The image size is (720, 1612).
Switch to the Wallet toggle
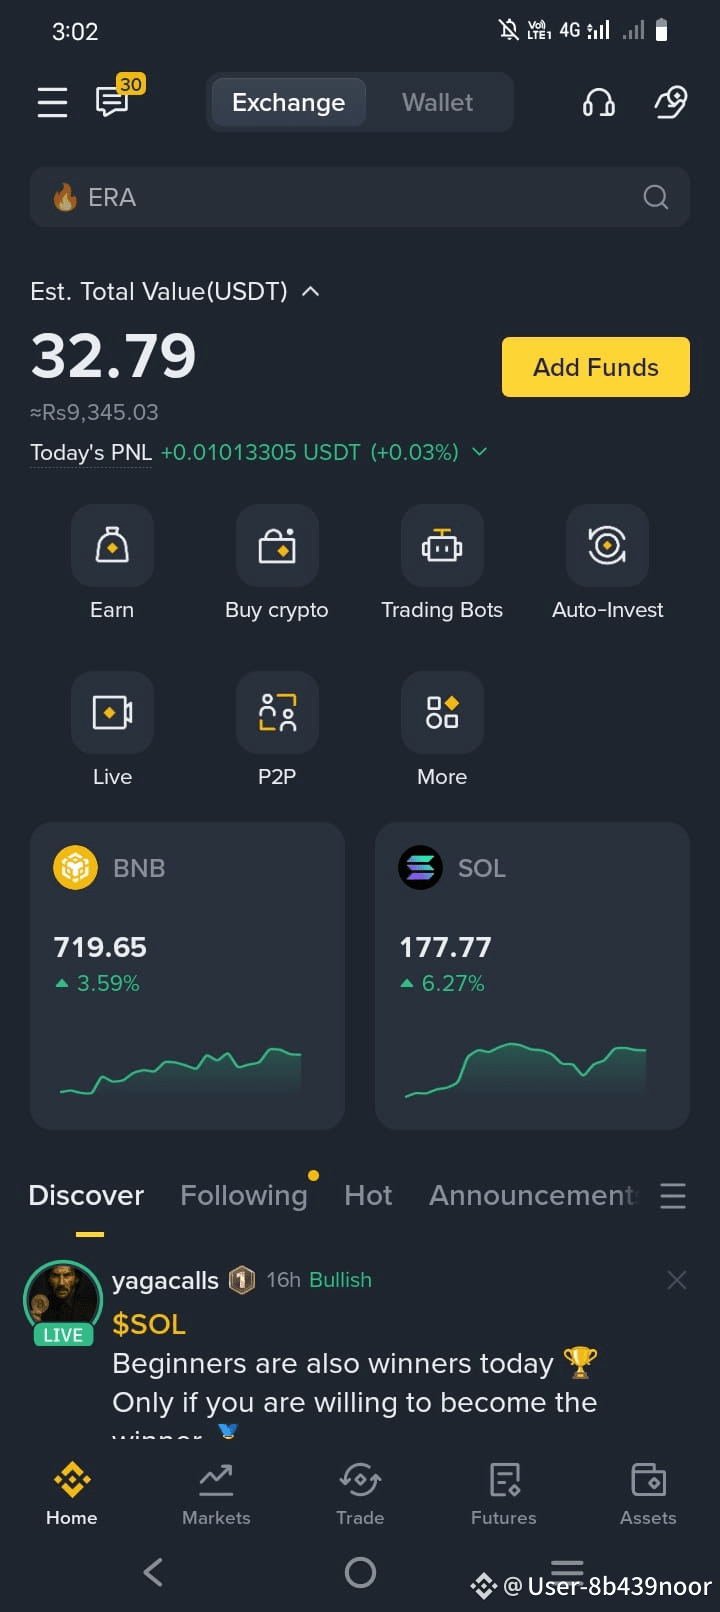click(x=438, y=102)
